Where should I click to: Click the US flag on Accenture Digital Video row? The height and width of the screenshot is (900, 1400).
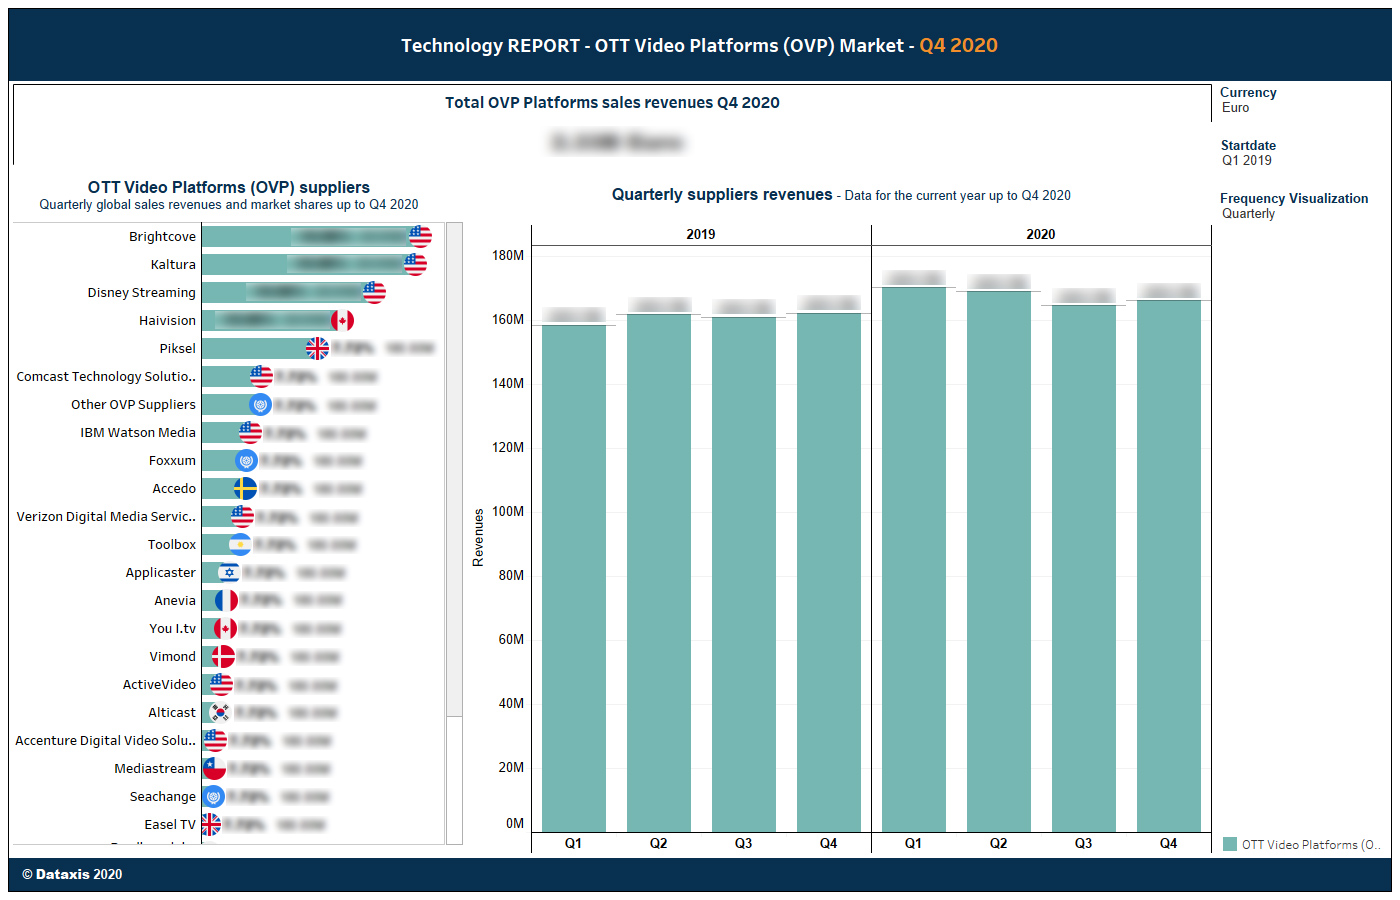(x=215, y=740)
